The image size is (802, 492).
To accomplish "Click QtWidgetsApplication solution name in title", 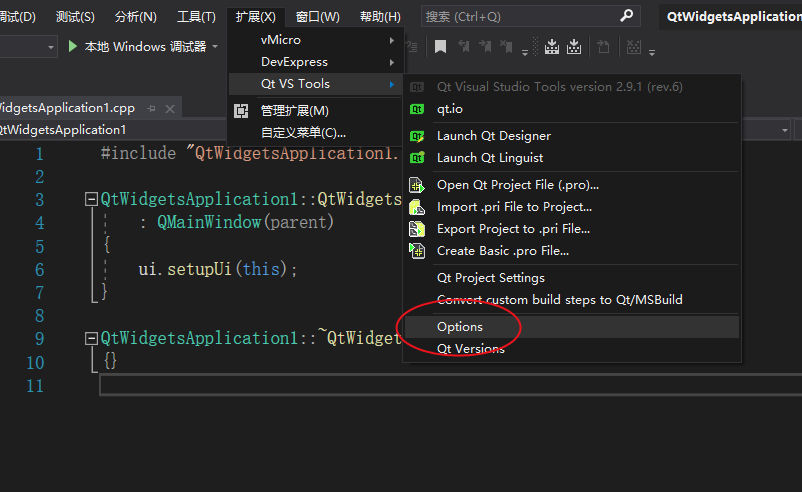I will coord(734,16).
